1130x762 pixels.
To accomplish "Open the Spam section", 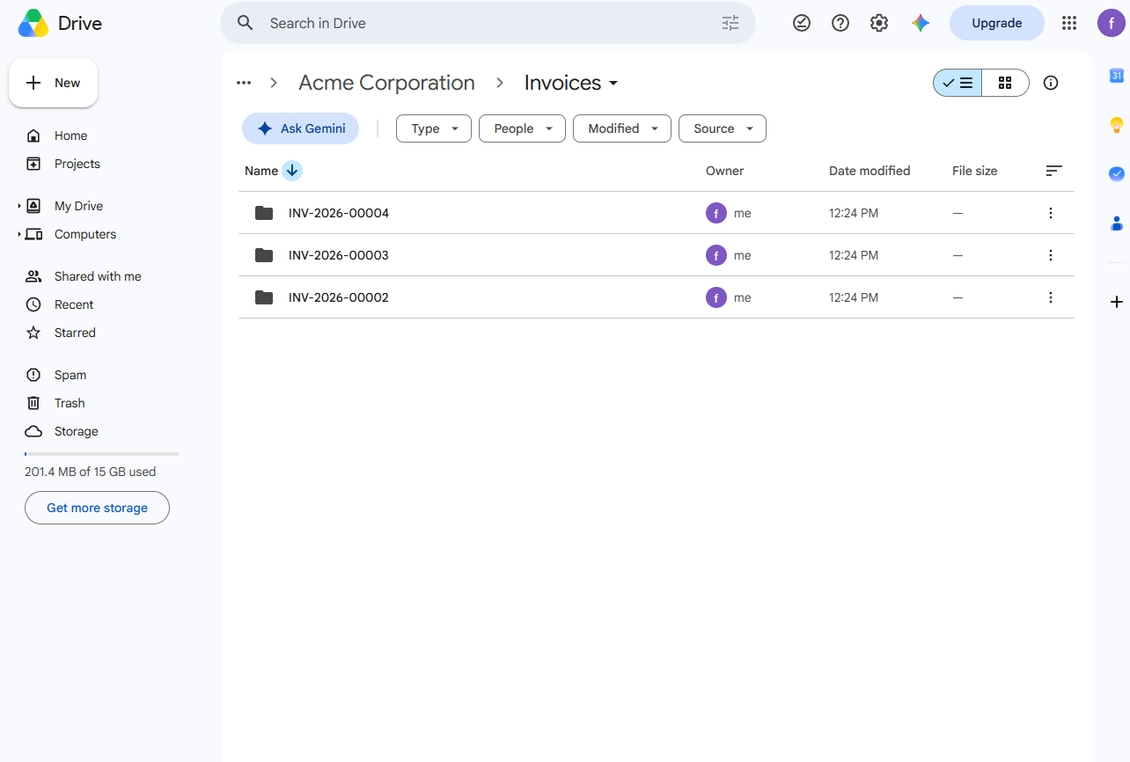I will coord(70,375).
